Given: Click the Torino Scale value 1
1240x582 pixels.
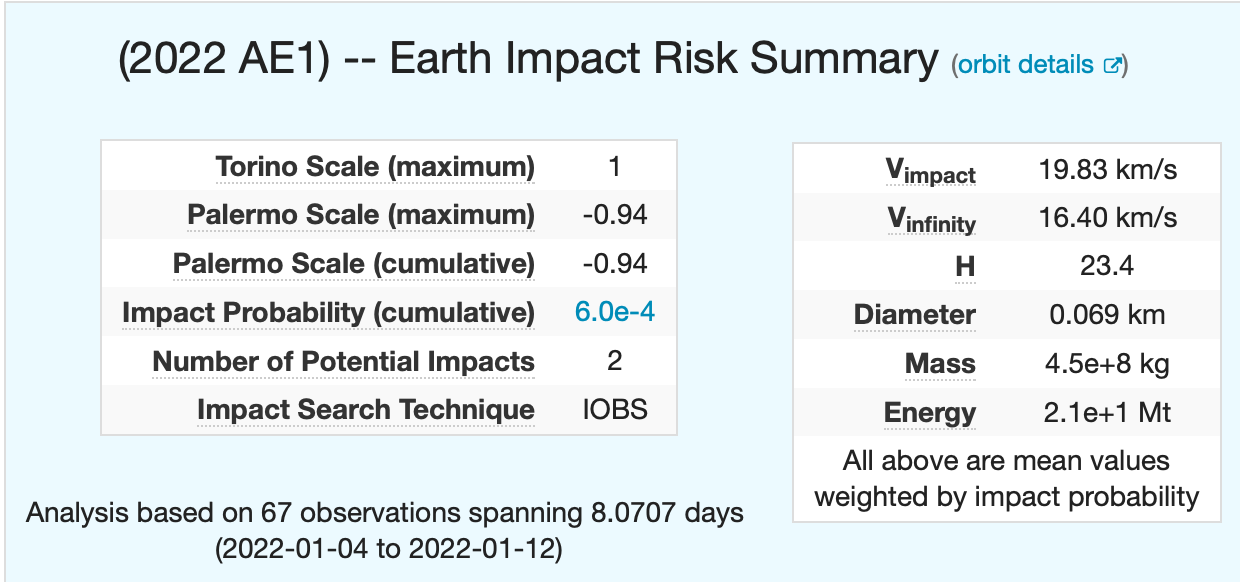Looking at the screenshot, I should pyautogui.click(x=615, y=166).
